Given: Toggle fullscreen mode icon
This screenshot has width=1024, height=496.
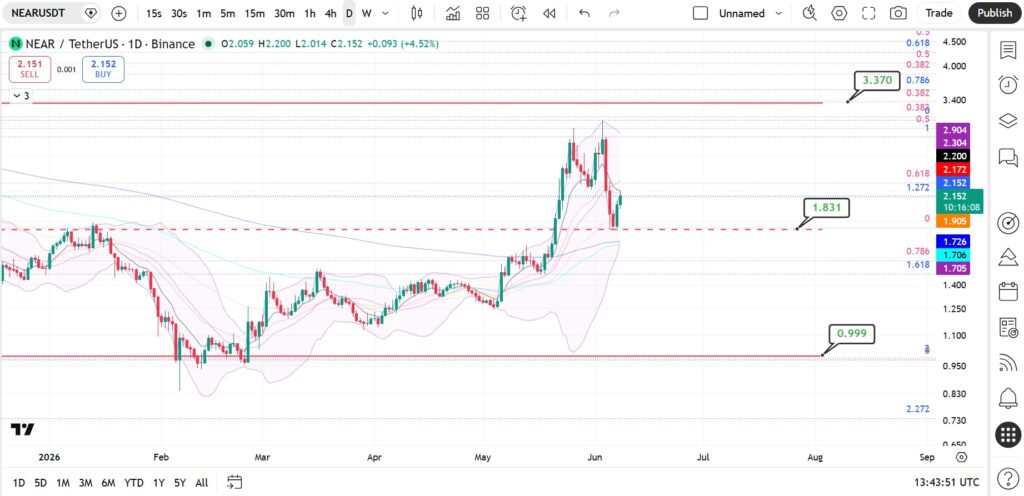Looking at the screenshot, I should (x=869, y=13).
